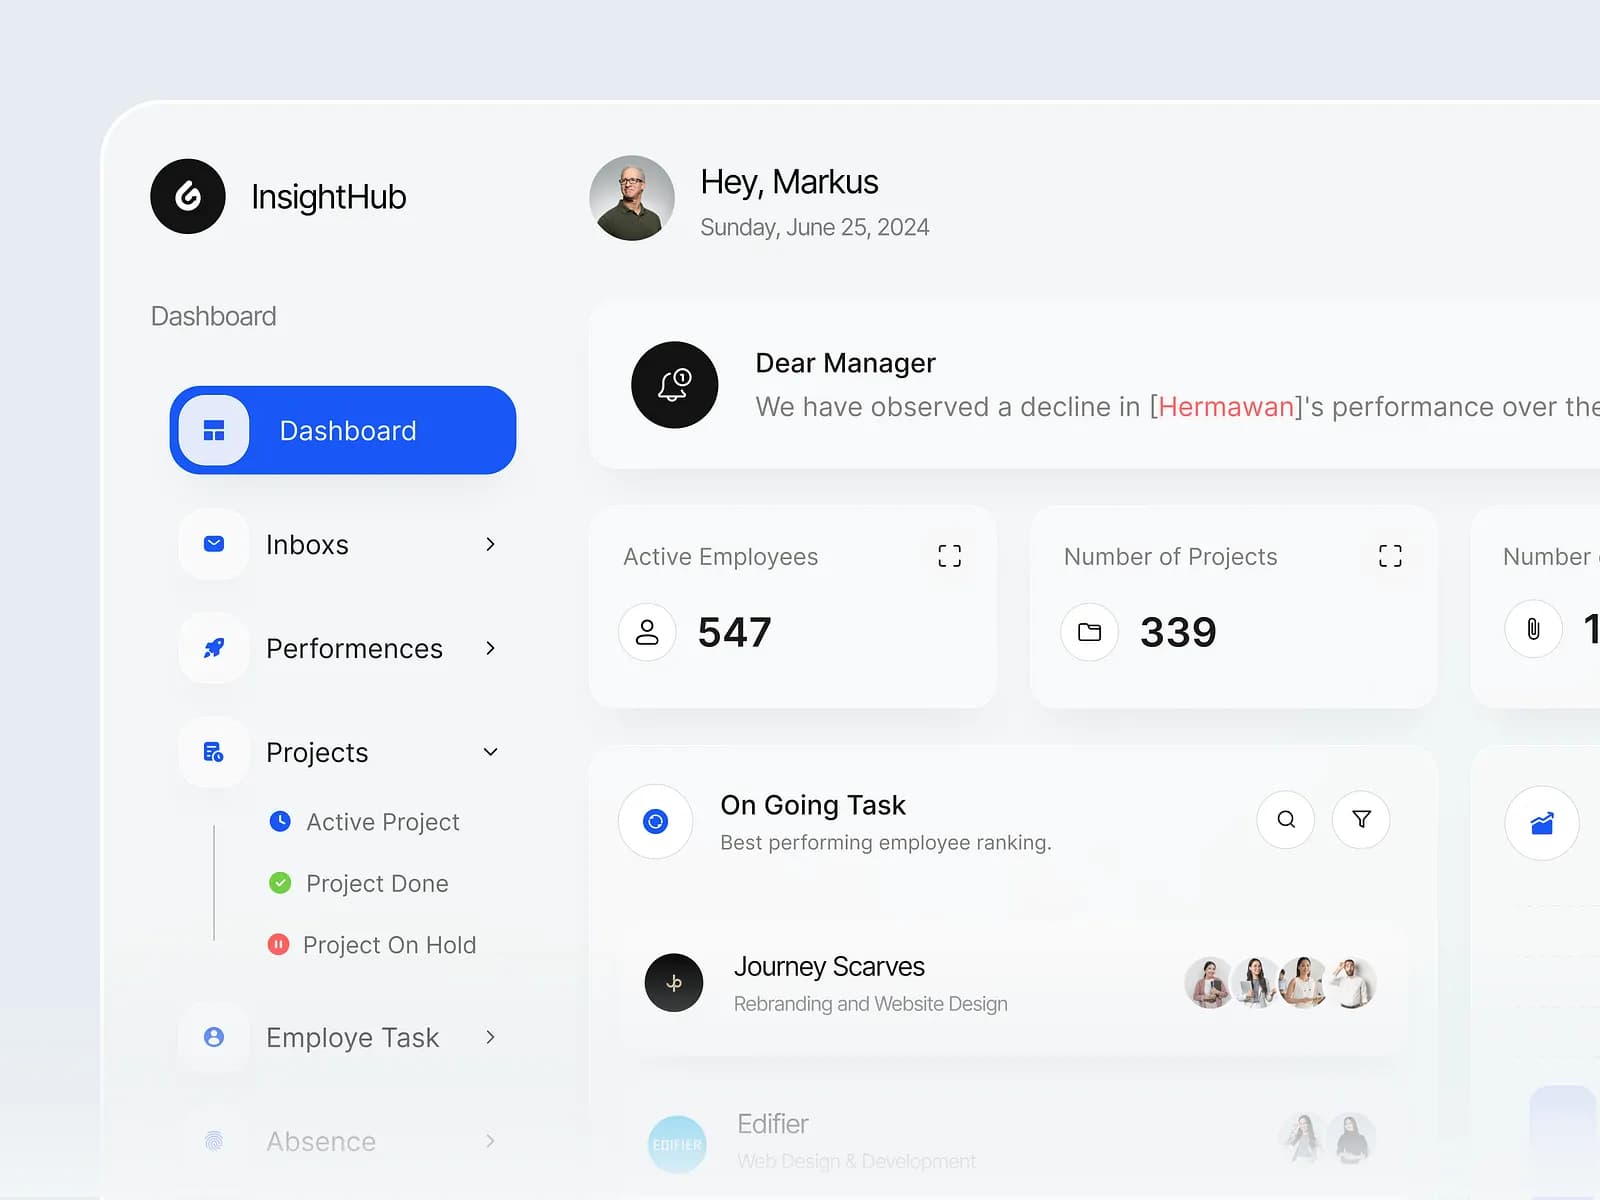The width and height of the screenshot is (1600, 1200).
Task: Click the Dear Manager heading
Action: (845, 363)
